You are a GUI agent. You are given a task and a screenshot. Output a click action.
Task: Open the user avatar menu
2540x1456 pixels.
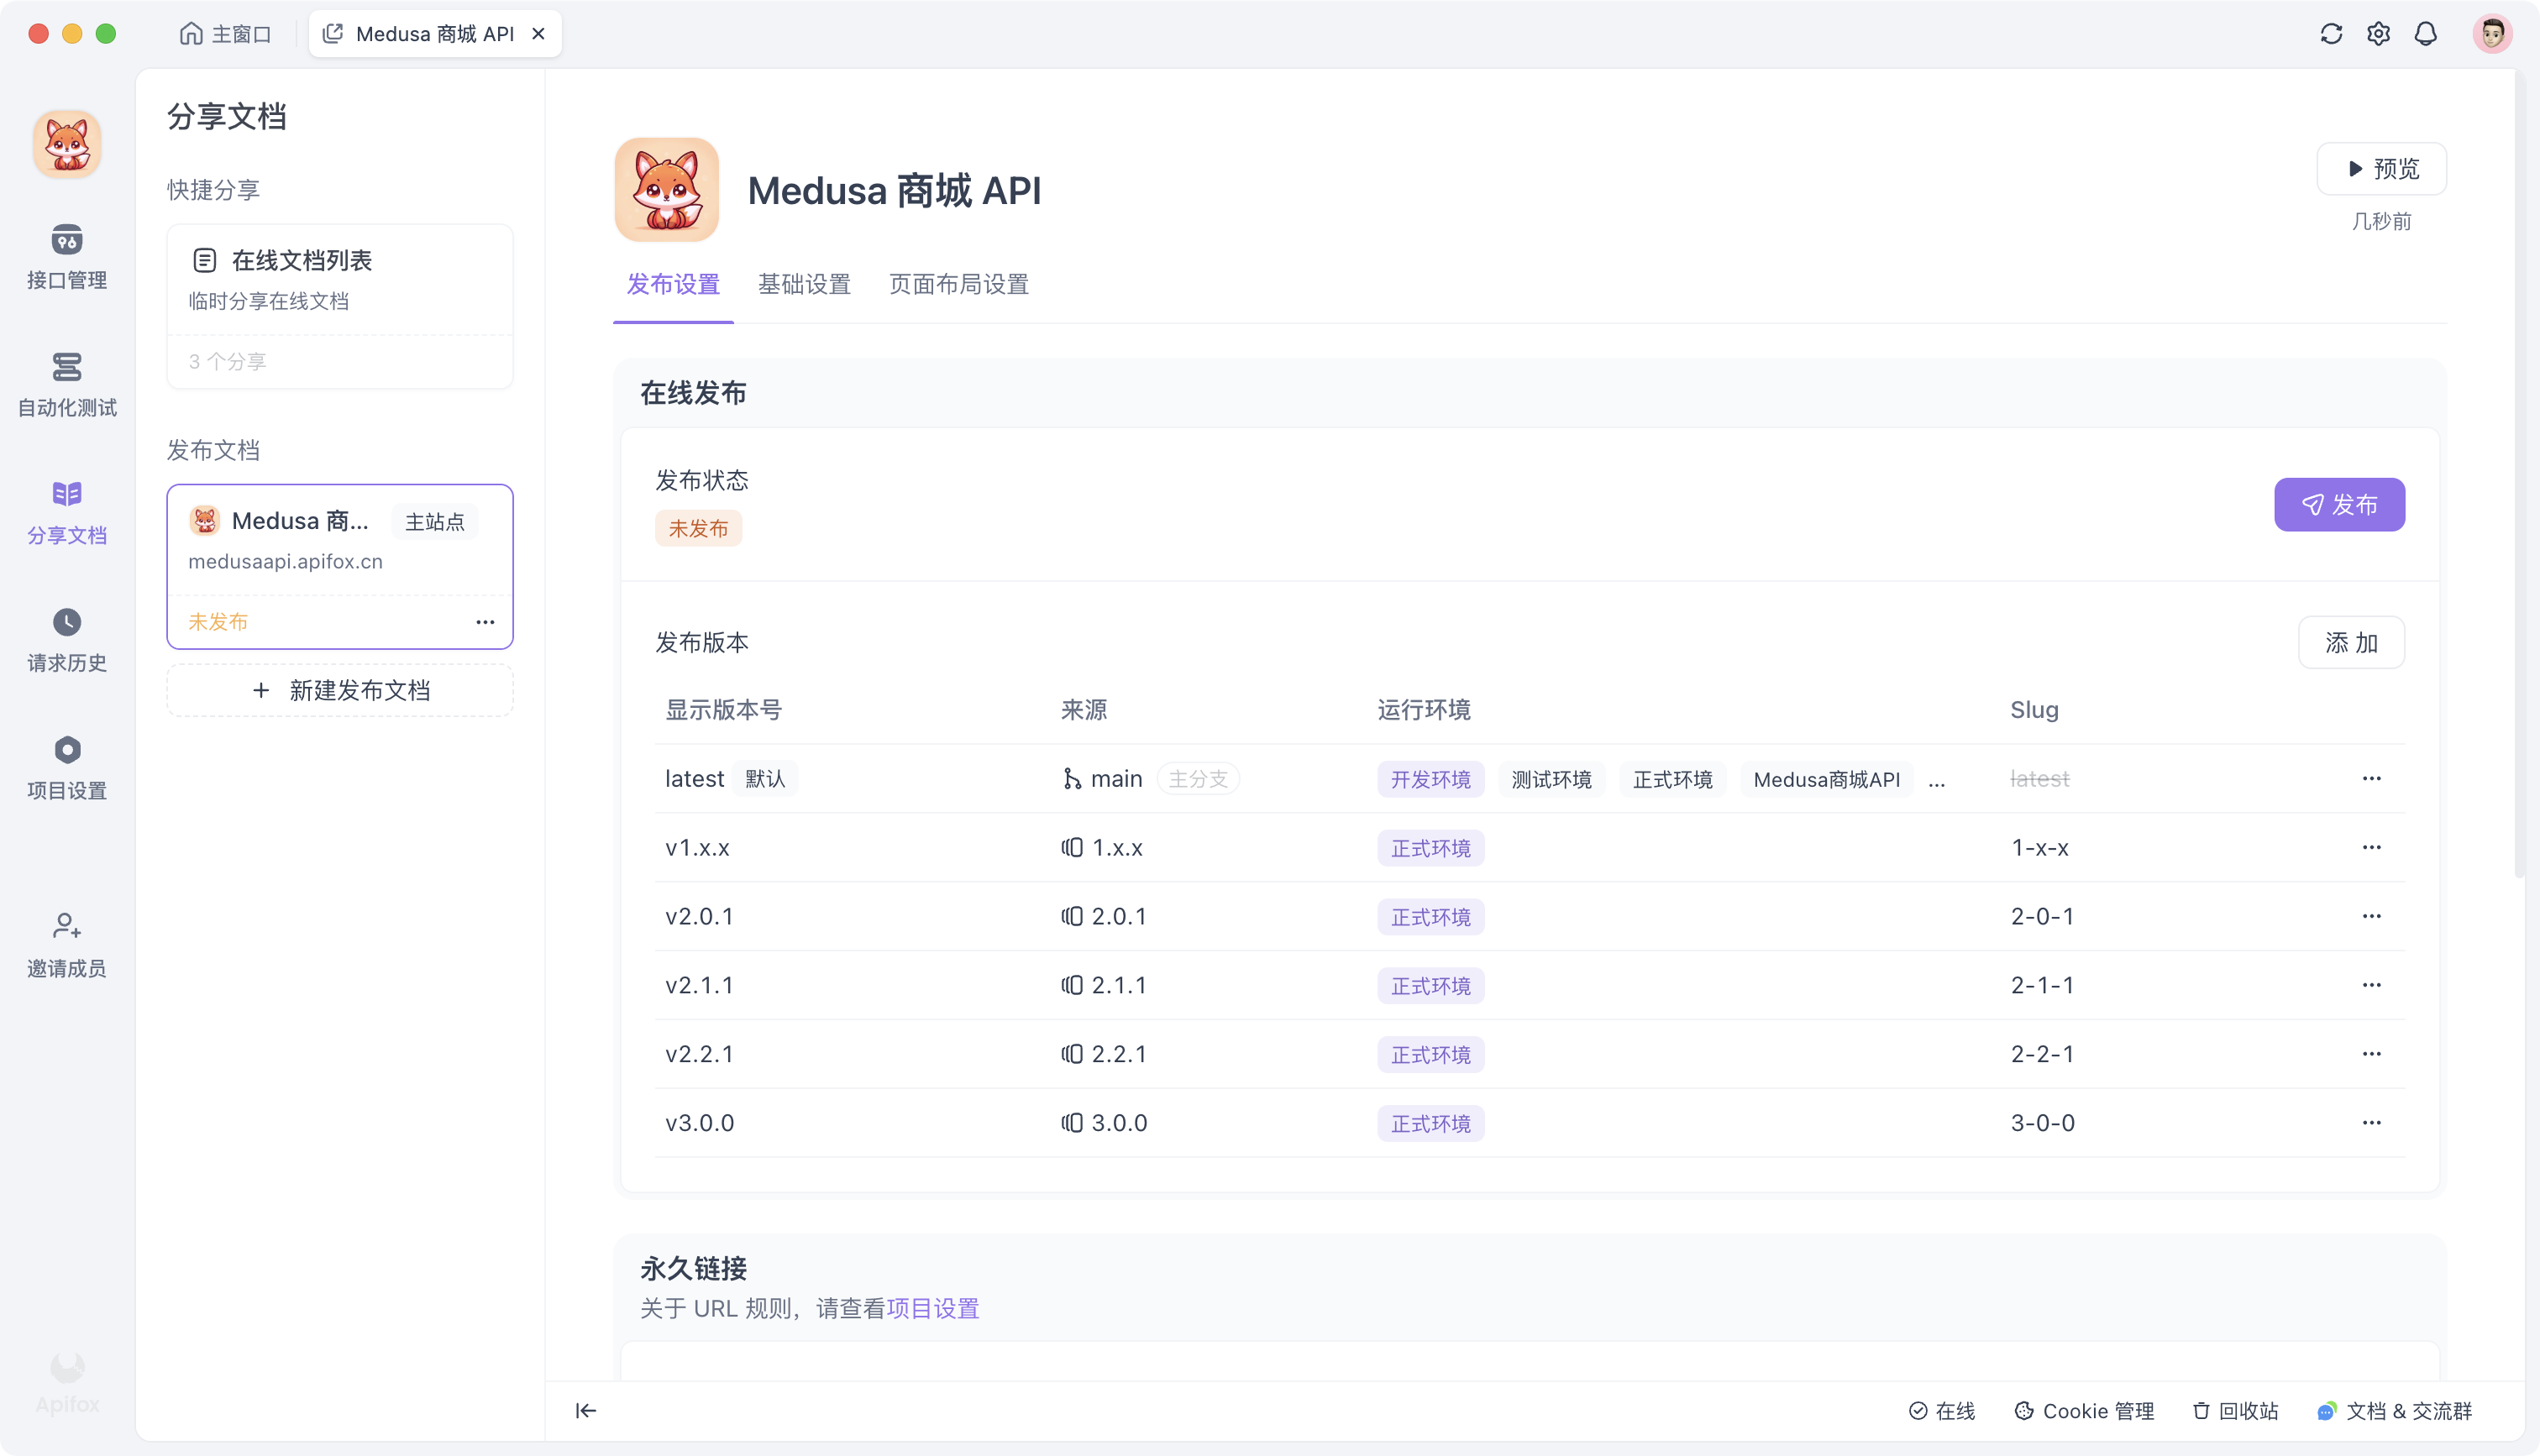[x=2493, y=33]
